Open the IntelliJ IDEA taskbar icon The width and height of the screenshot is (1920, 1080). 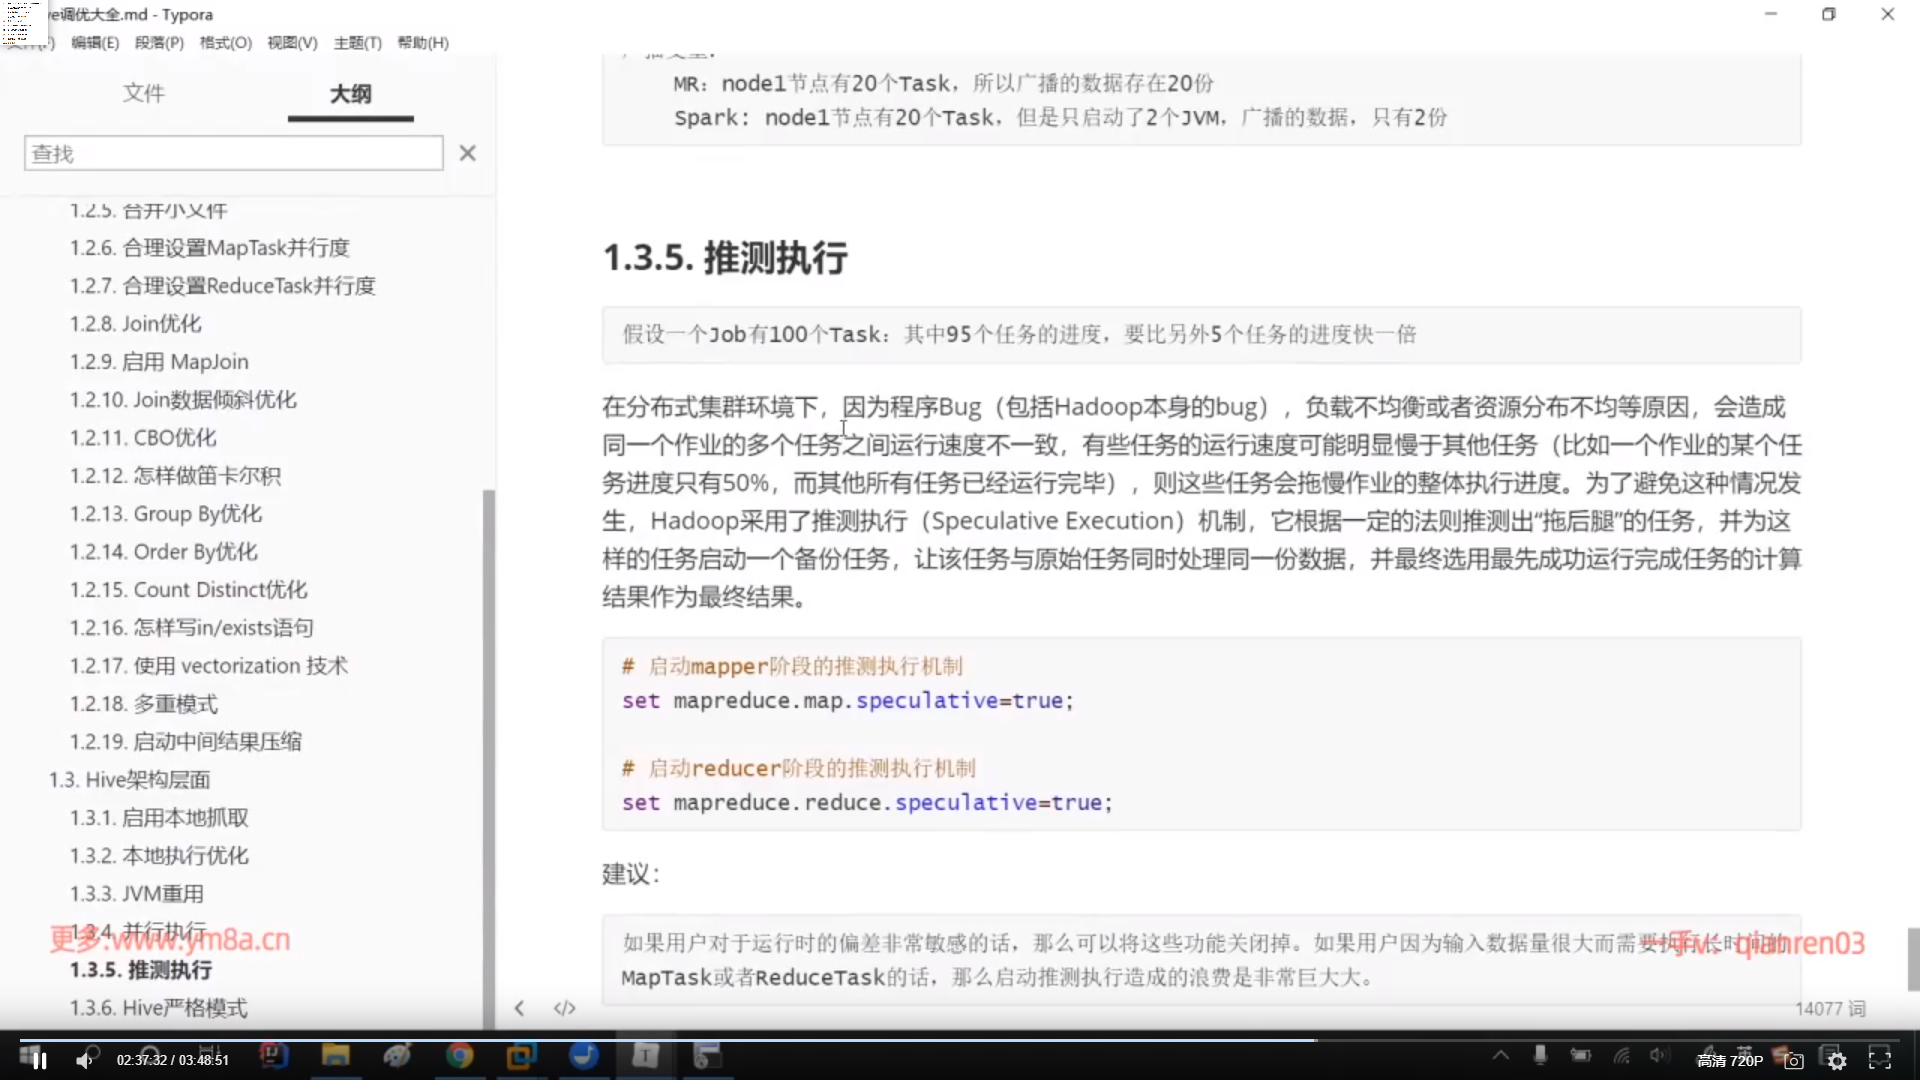273,1055
